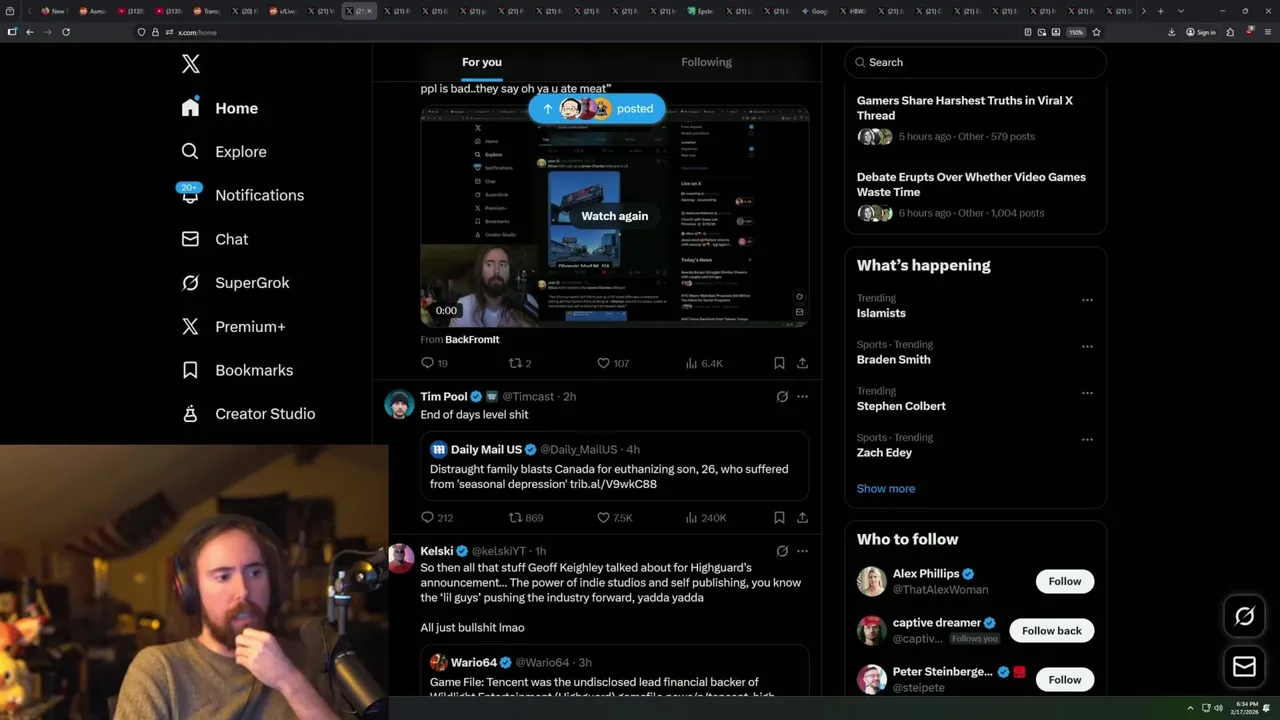Open more options for Zach Edey trend
The width and height of the screenshot is (1280, 720).
[1087, 440]
